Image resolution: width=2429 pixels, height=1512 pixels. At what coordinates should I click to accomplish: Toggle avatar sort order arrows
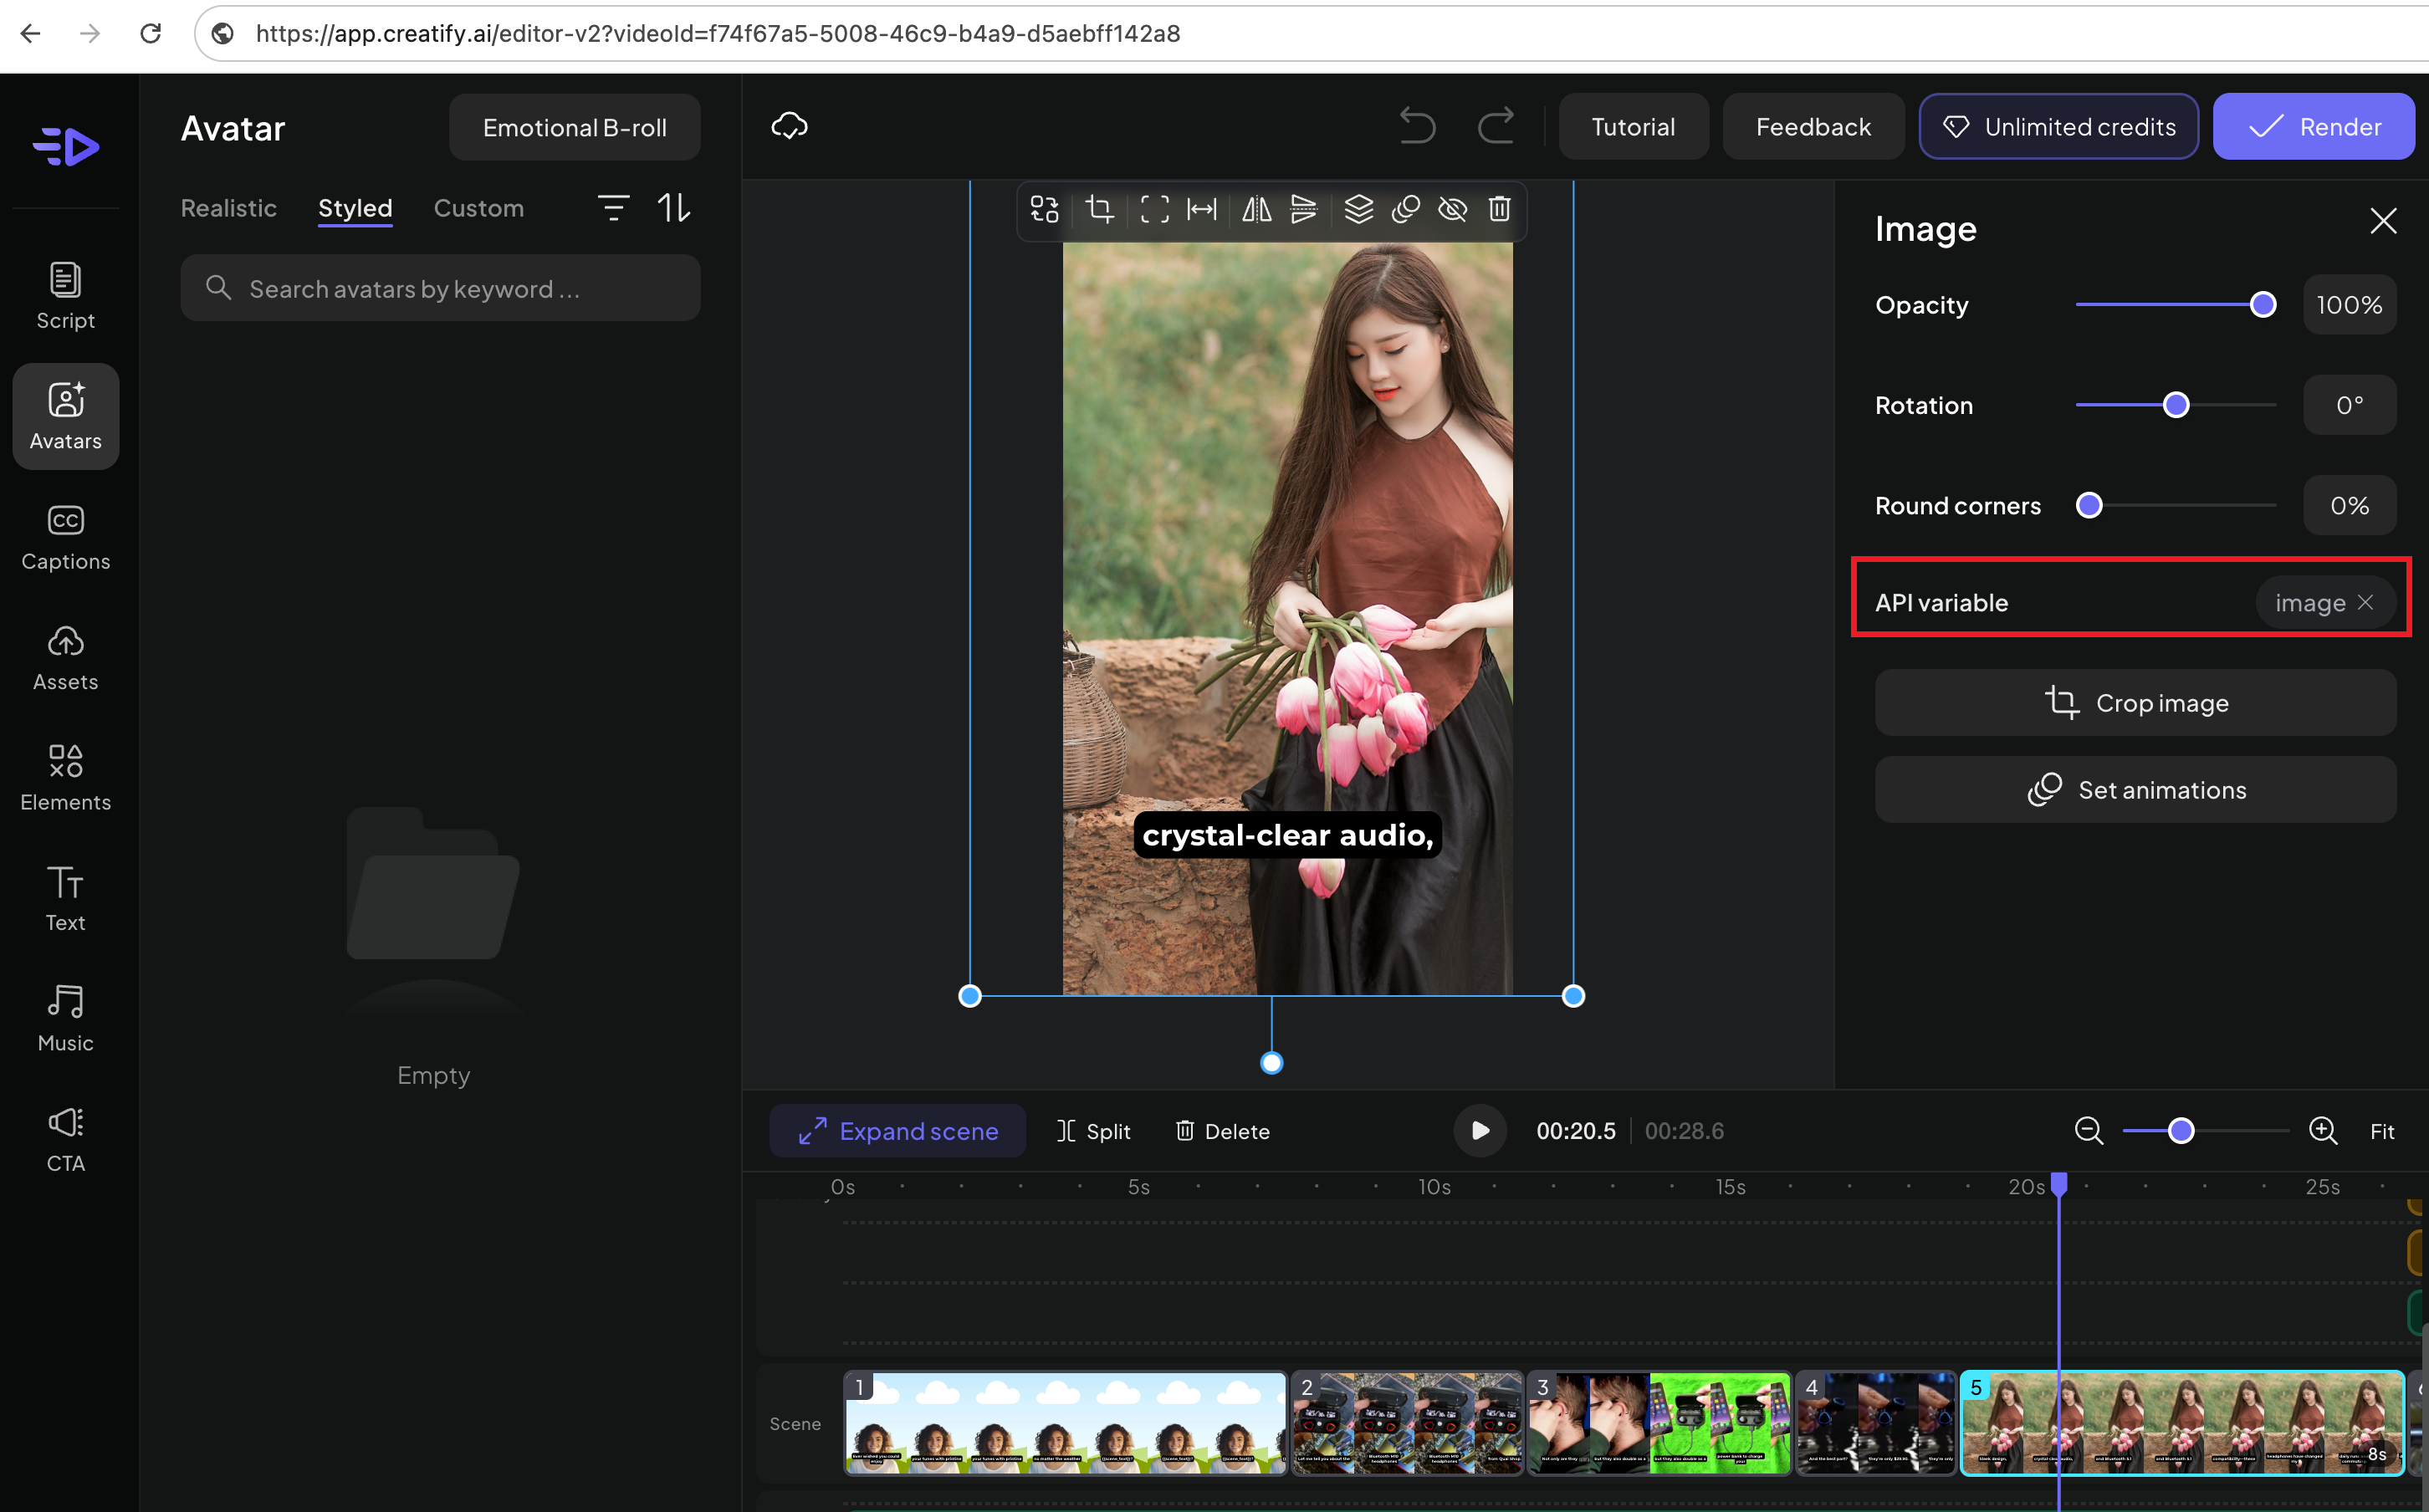(x=673, y=208)
